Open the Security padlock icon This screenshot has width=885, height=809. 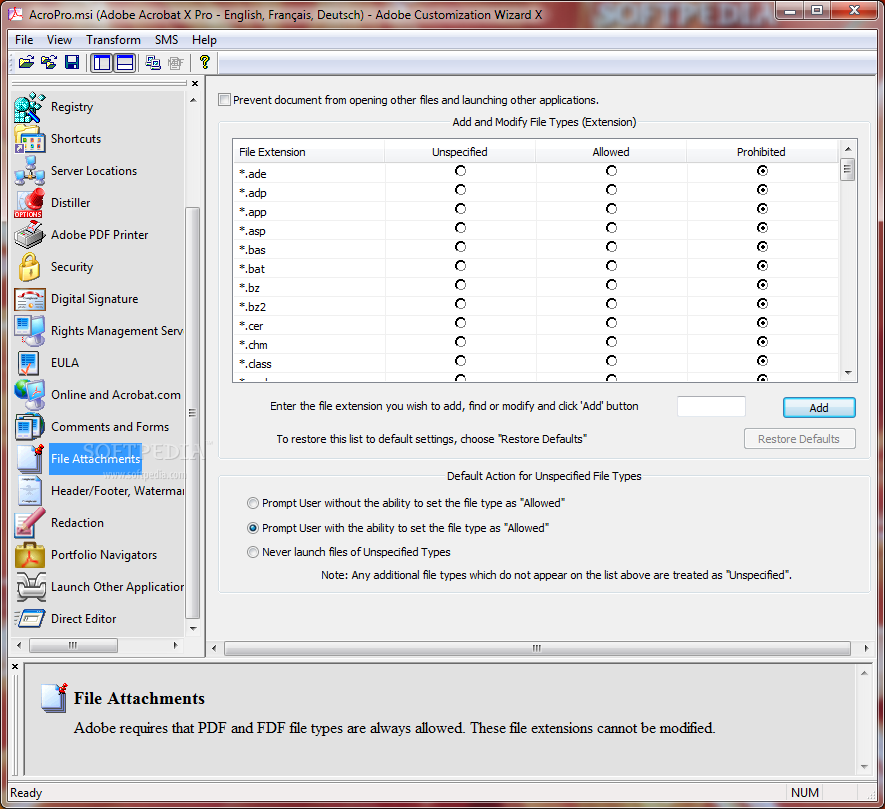point(29,266)
